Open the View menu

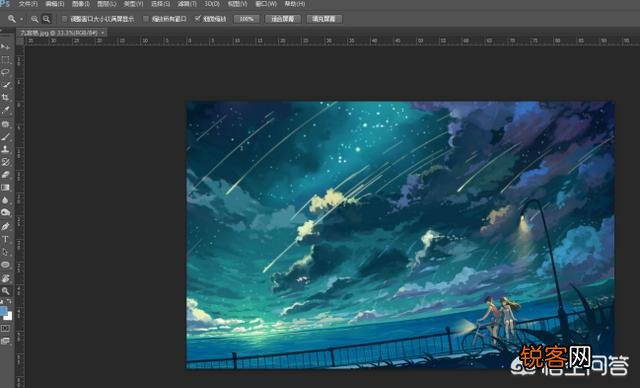237,4
